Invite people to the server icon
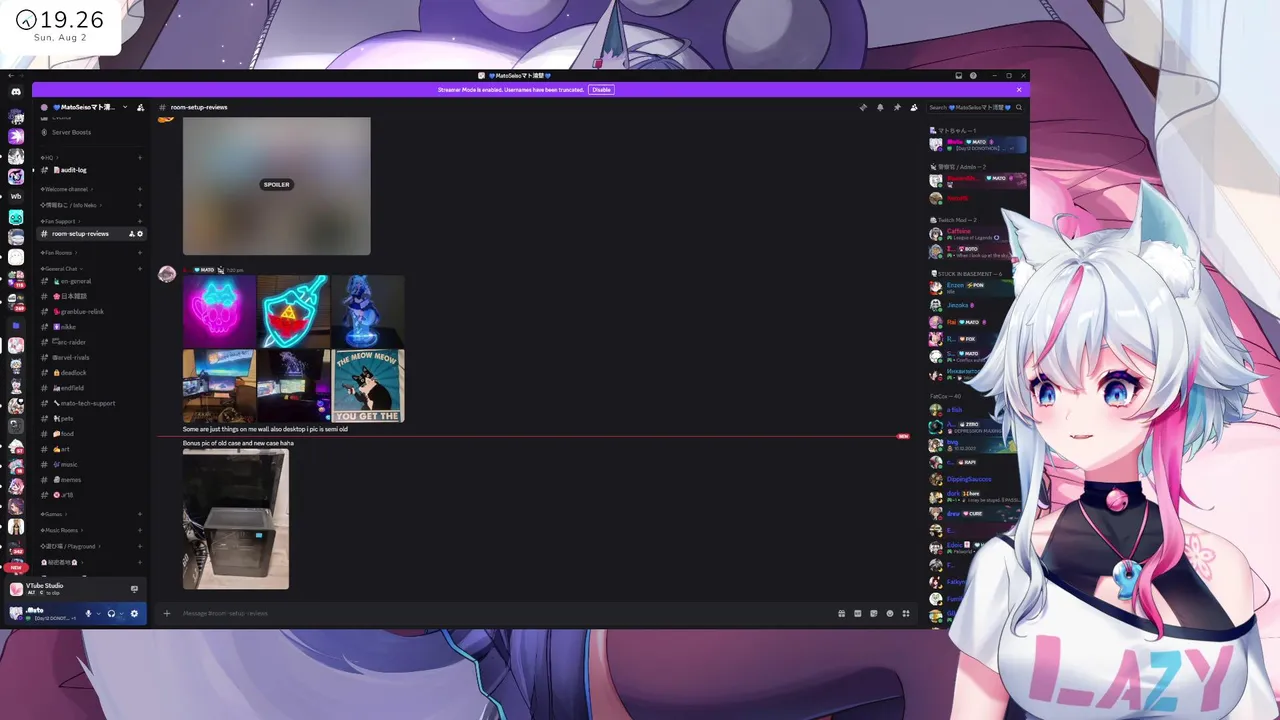Image resolution: width=1280 pixels, height=720 pixels. pyautogui.click(x=140, y=107)
